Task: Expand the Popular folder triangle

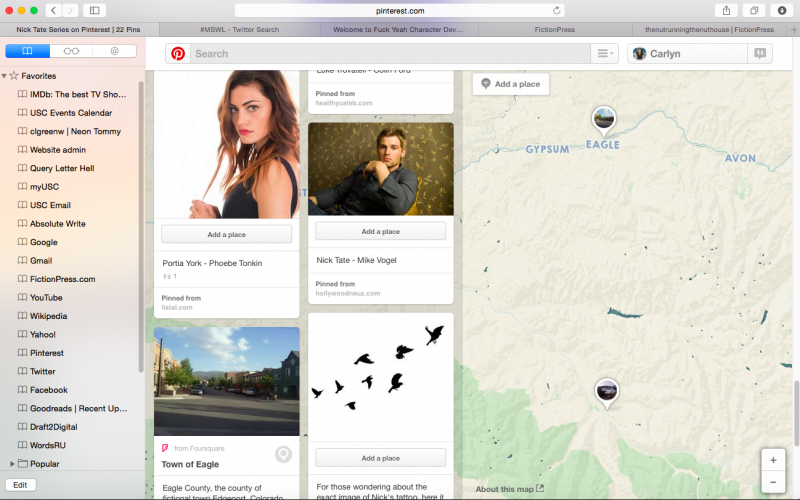Action: (x=12, y=464)
